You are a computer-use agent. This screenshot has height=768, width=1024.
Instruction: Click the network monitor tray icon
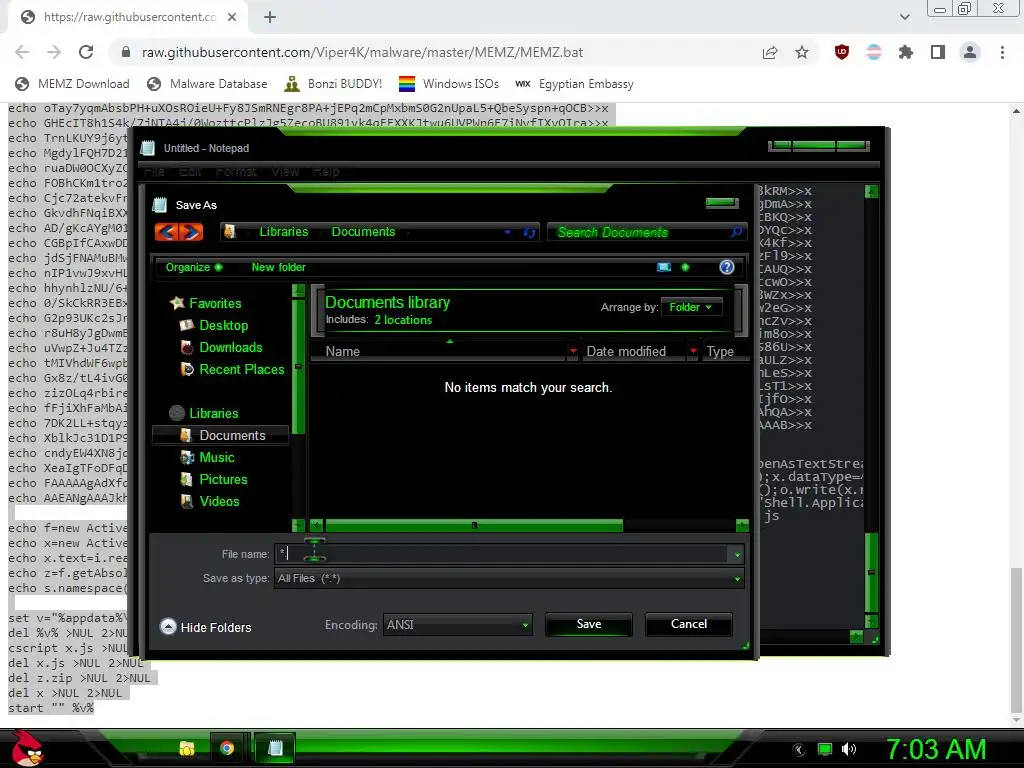tap(825, 749)
